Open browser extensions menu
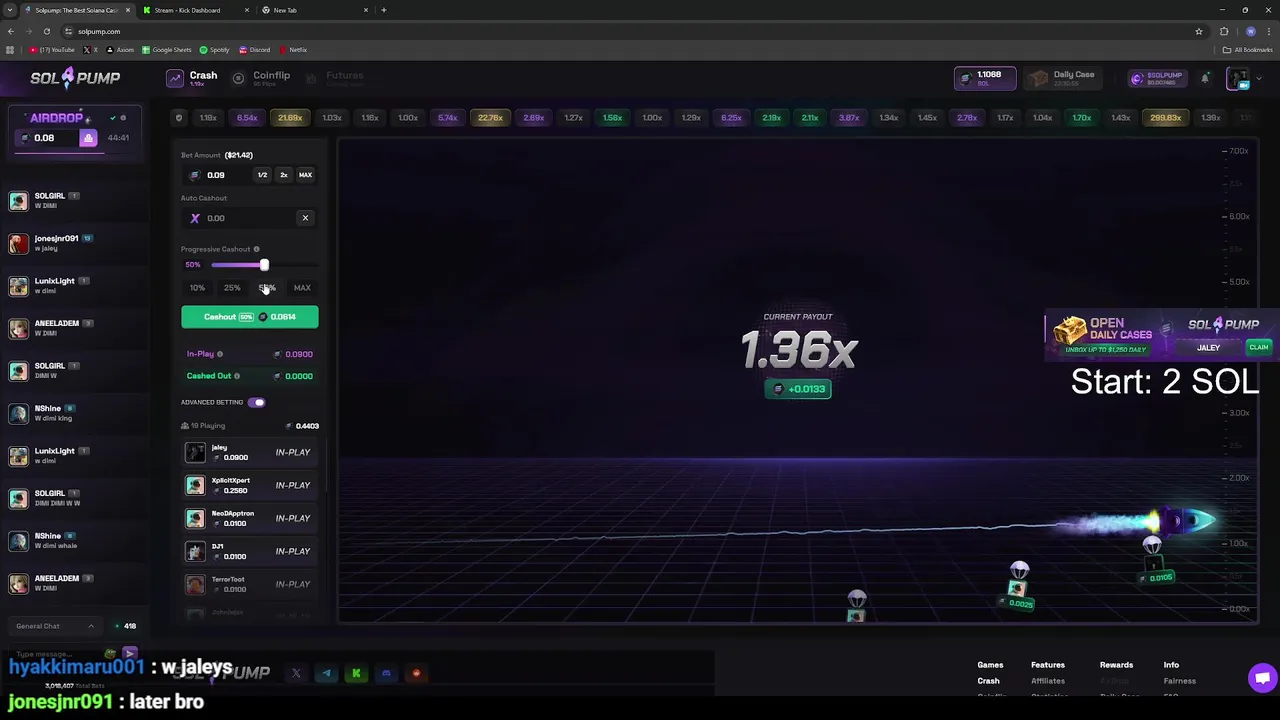Viewport: 1280px width, 720px height. click(1224, 31)
